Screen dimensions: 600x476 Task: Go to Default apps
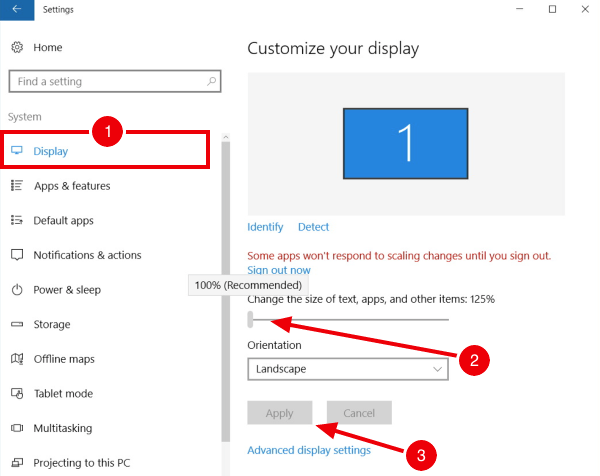point(64,221)
